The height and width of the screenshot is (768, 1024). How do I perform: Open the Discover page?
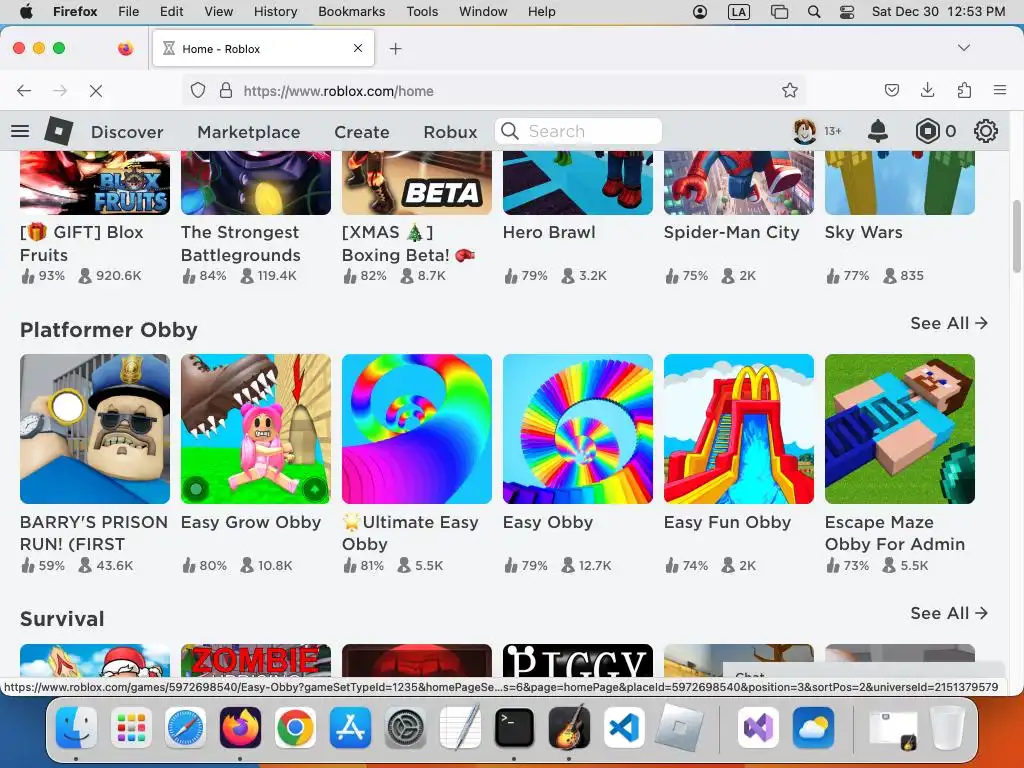click(x=127, y=132)
